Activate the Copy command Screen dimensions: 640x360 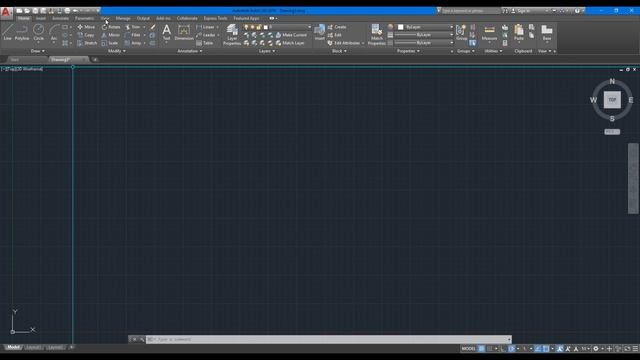coord(86,35)
